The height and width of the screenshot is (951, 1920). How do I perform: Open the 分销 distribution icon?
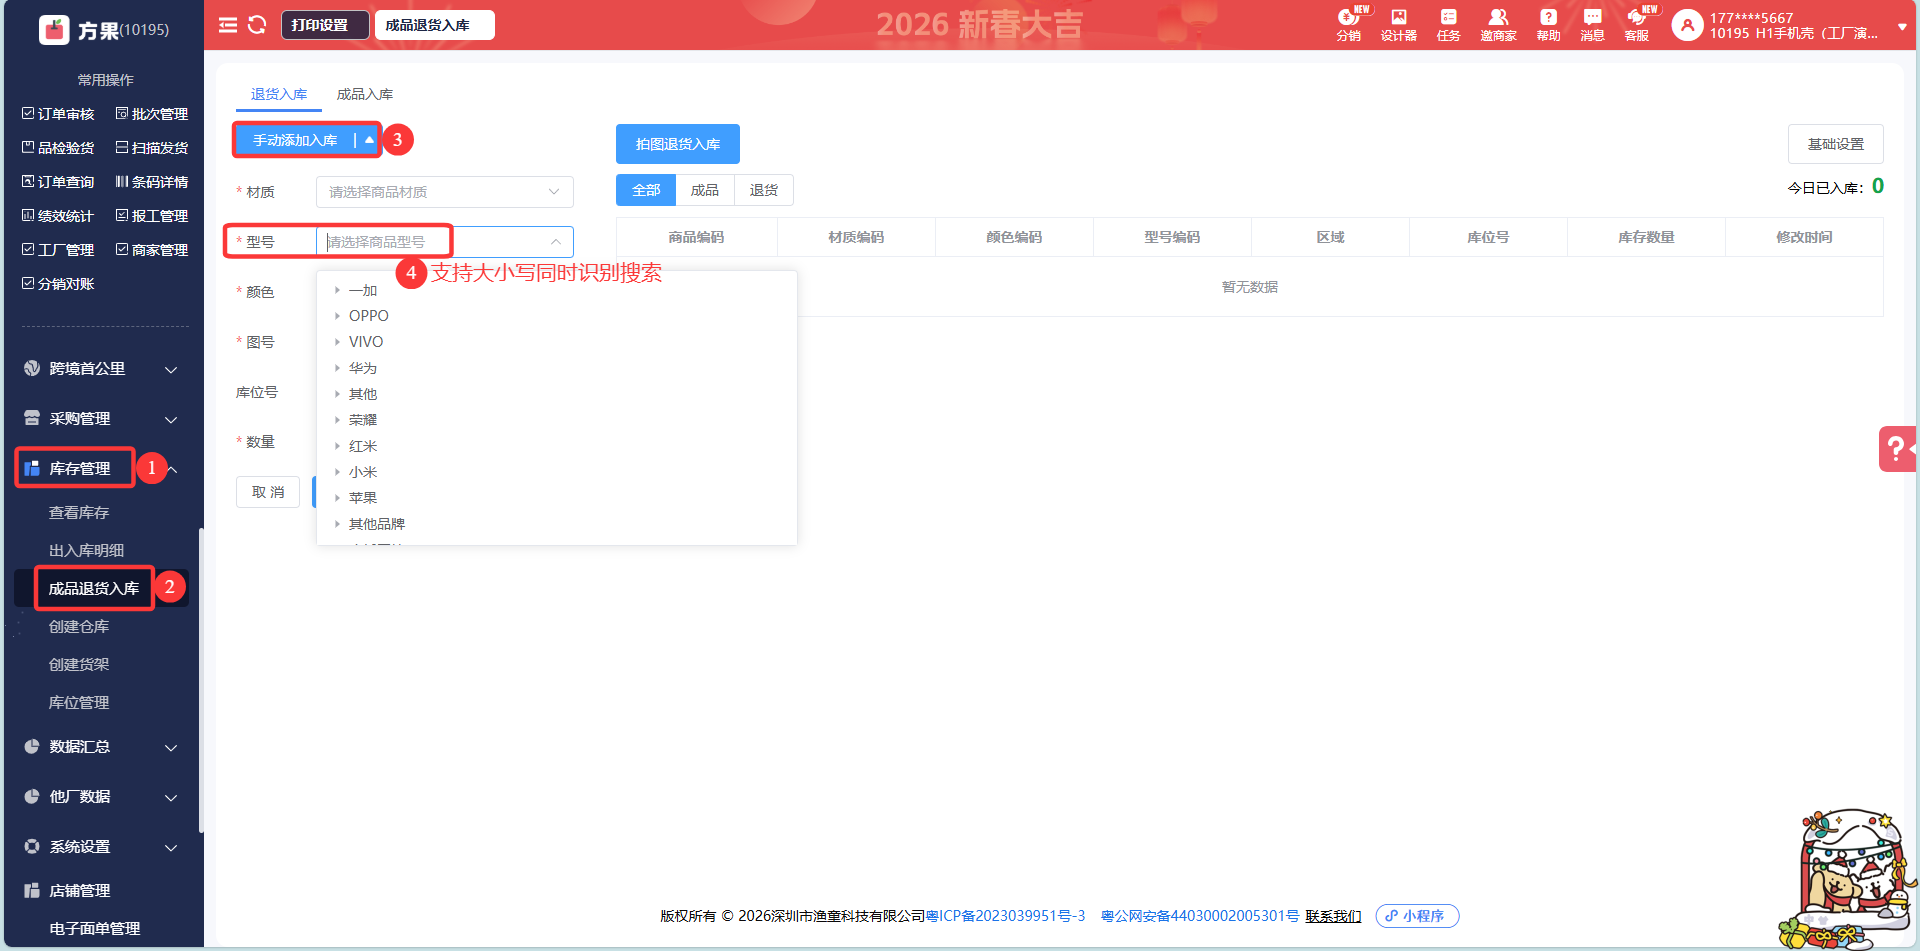[1348, 24]
